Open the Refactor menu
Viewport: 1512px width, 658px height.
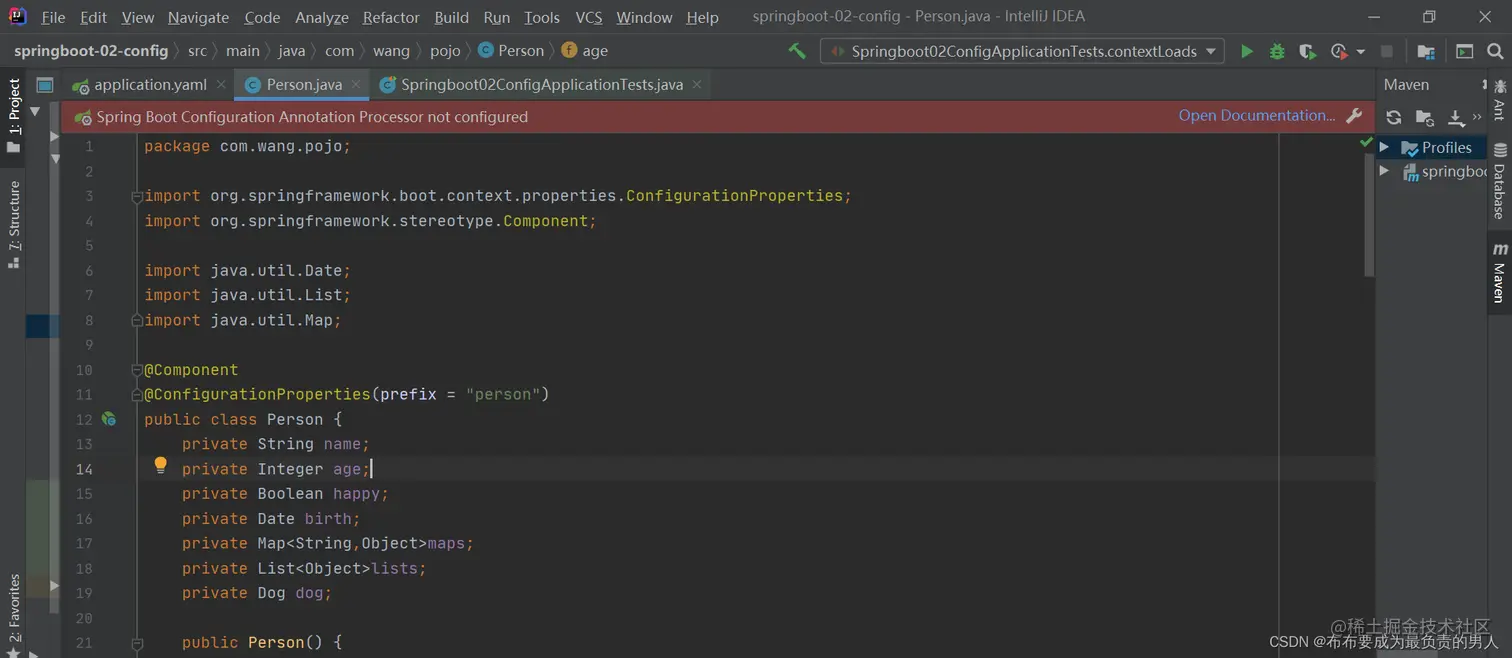(x=391, y=17)
